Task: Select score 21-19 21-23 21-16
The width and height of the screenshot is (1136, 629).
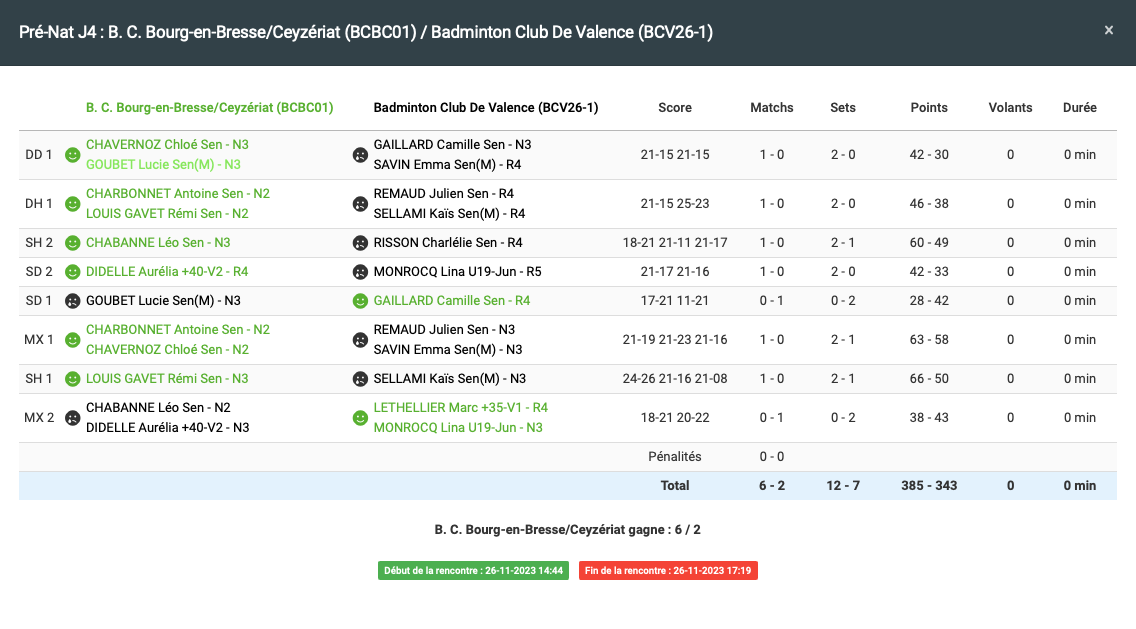Action: (674, 340)
